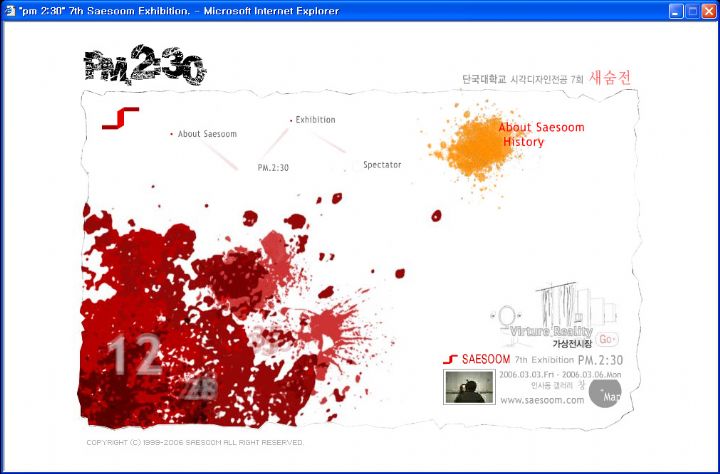
Task: Minimize the Internet Explorer window
Action: (675, 11)
